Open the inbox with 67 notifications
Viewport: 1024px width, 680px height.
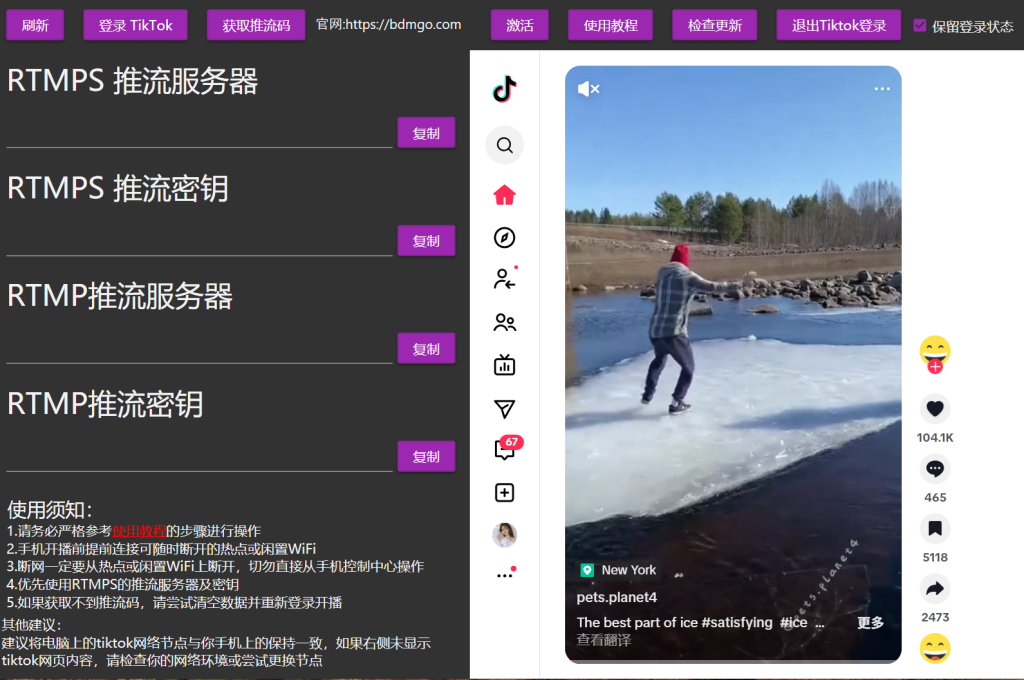(x=505, y=449)
